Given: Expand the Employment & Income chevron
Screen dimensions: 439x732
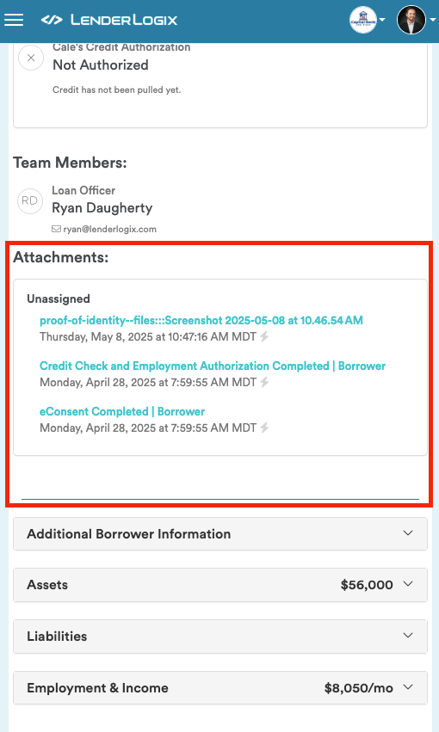Looking at the screenshot, I should click(x=408, y=687).
